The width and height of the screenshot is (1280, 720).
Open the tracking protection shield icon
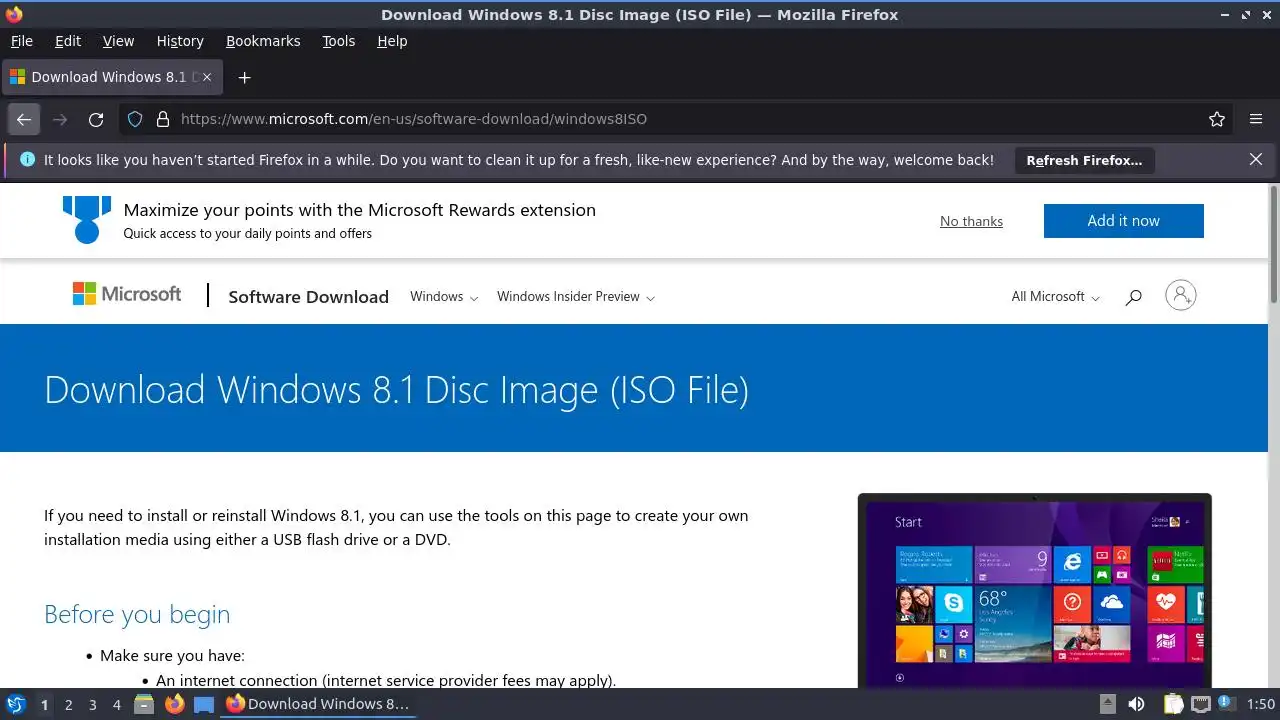(x=136, y=119)
